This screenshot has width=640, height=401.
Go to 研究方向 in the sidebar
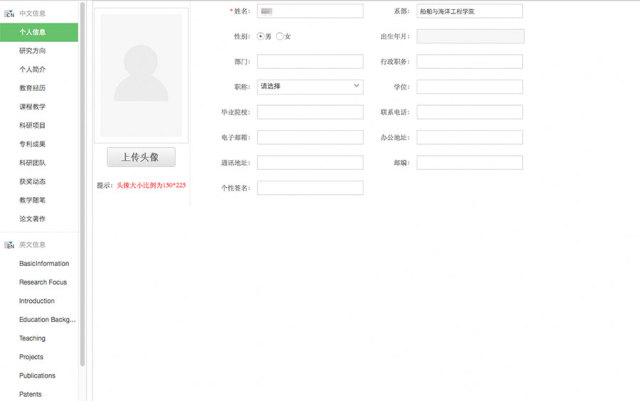[x=33, y=50]
